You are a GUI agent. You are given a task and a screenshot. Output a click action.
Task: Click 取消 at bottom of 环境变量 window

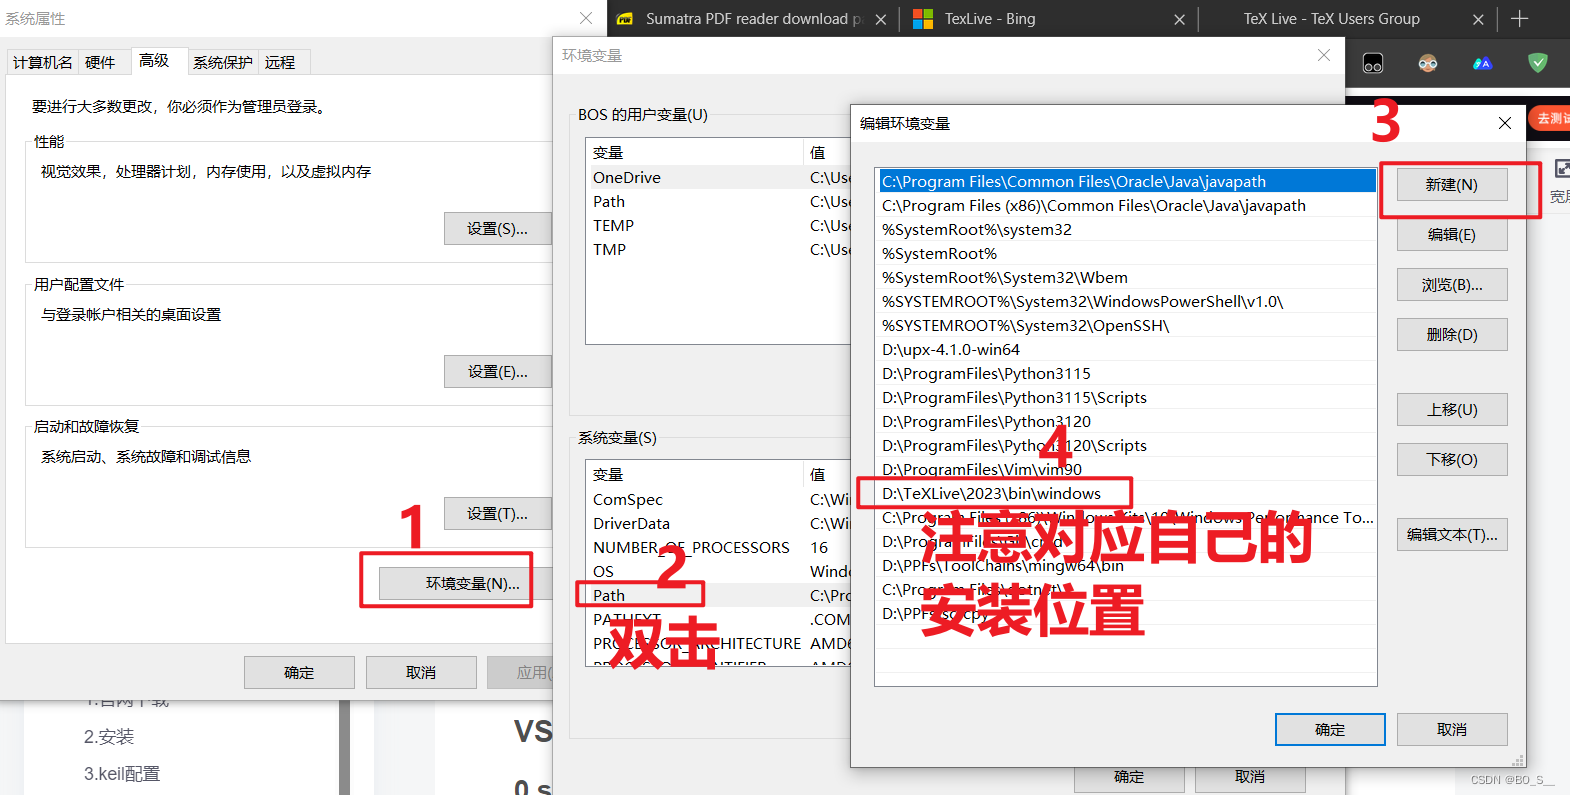pos(1250,778)
